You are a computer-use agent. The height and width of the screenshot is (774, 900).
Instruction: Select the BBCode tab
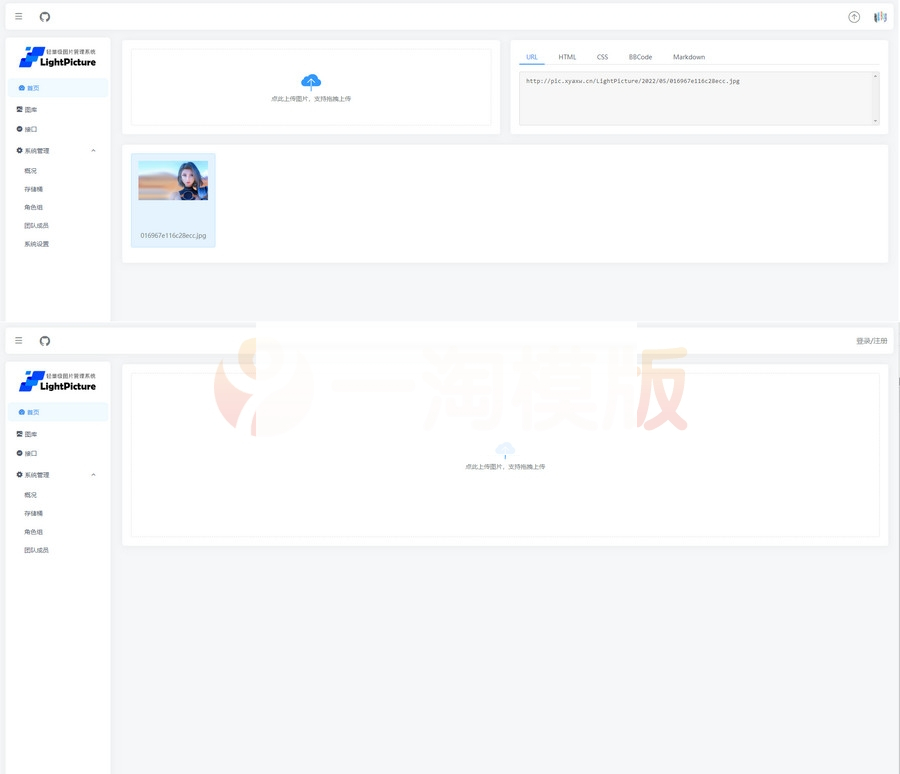point(640,57)
